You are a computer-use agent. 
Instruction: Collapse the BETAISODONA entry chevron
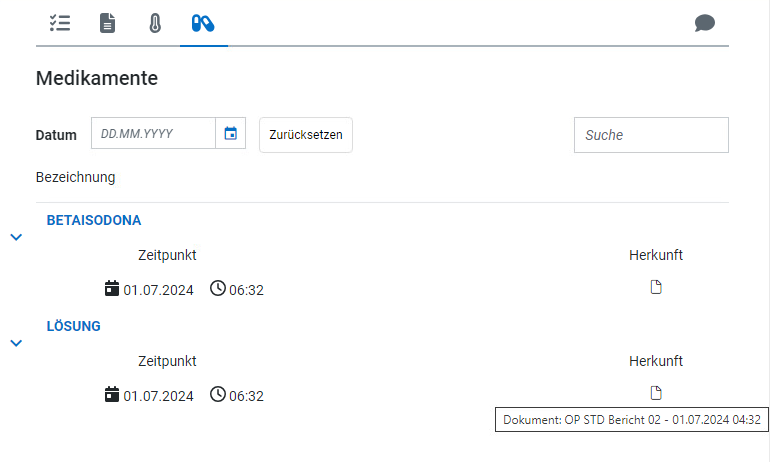[x=16, y=238]
